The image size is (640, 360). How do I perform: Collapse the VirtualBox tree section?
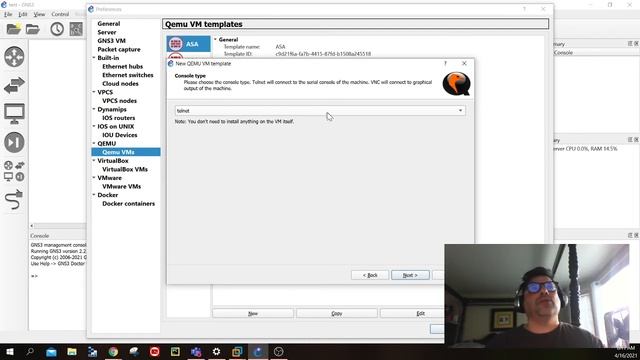pos(94,161)
